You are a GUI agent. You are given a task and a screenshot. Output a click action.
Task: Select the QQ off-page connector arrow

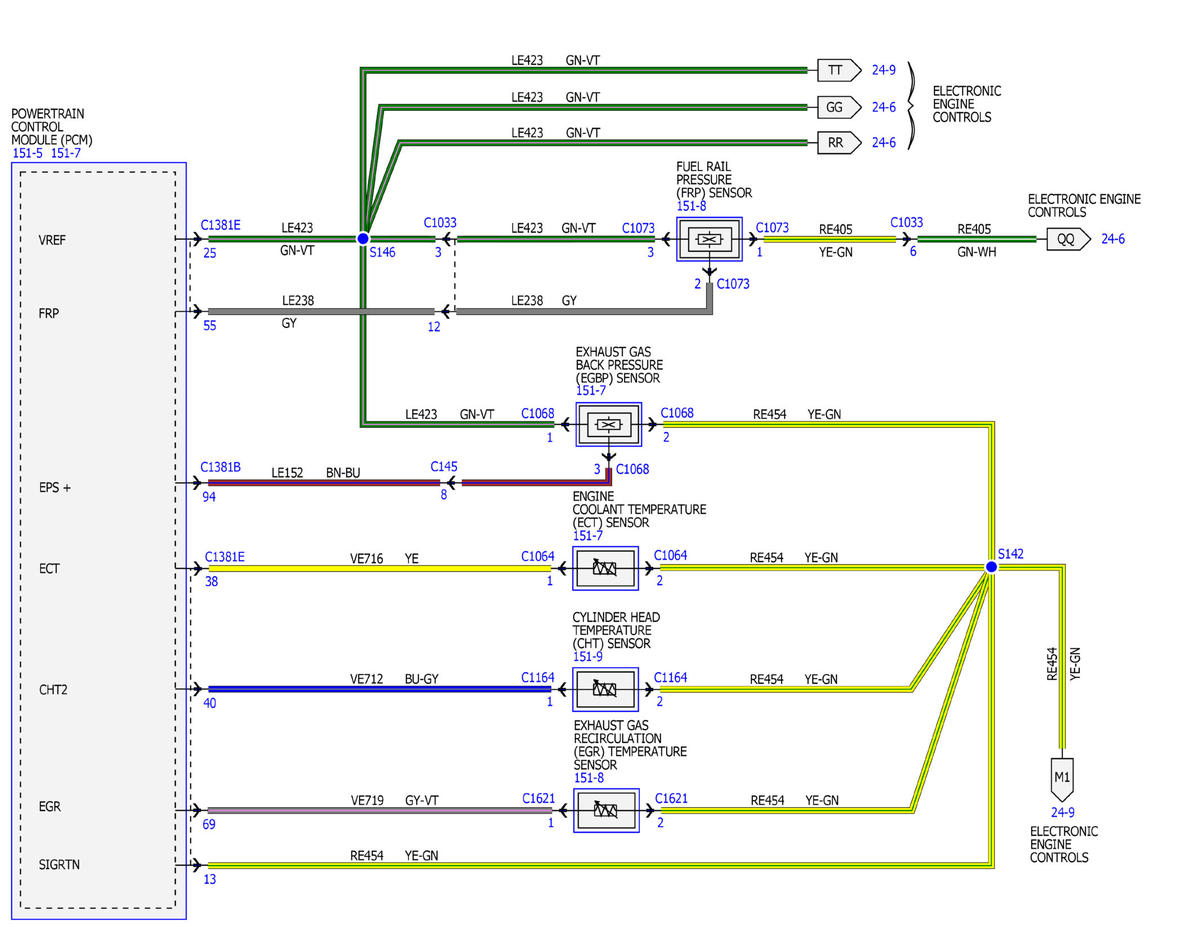tap(1068, 240)
